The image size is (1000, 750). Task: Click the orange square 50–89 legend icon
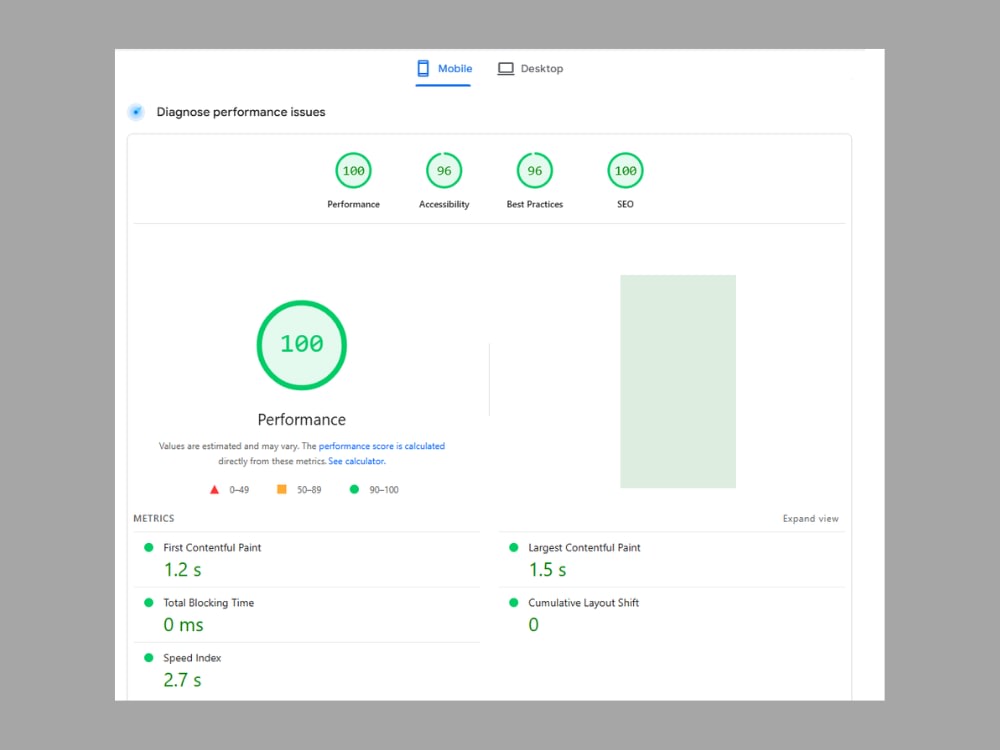click(x=281, y=489)
